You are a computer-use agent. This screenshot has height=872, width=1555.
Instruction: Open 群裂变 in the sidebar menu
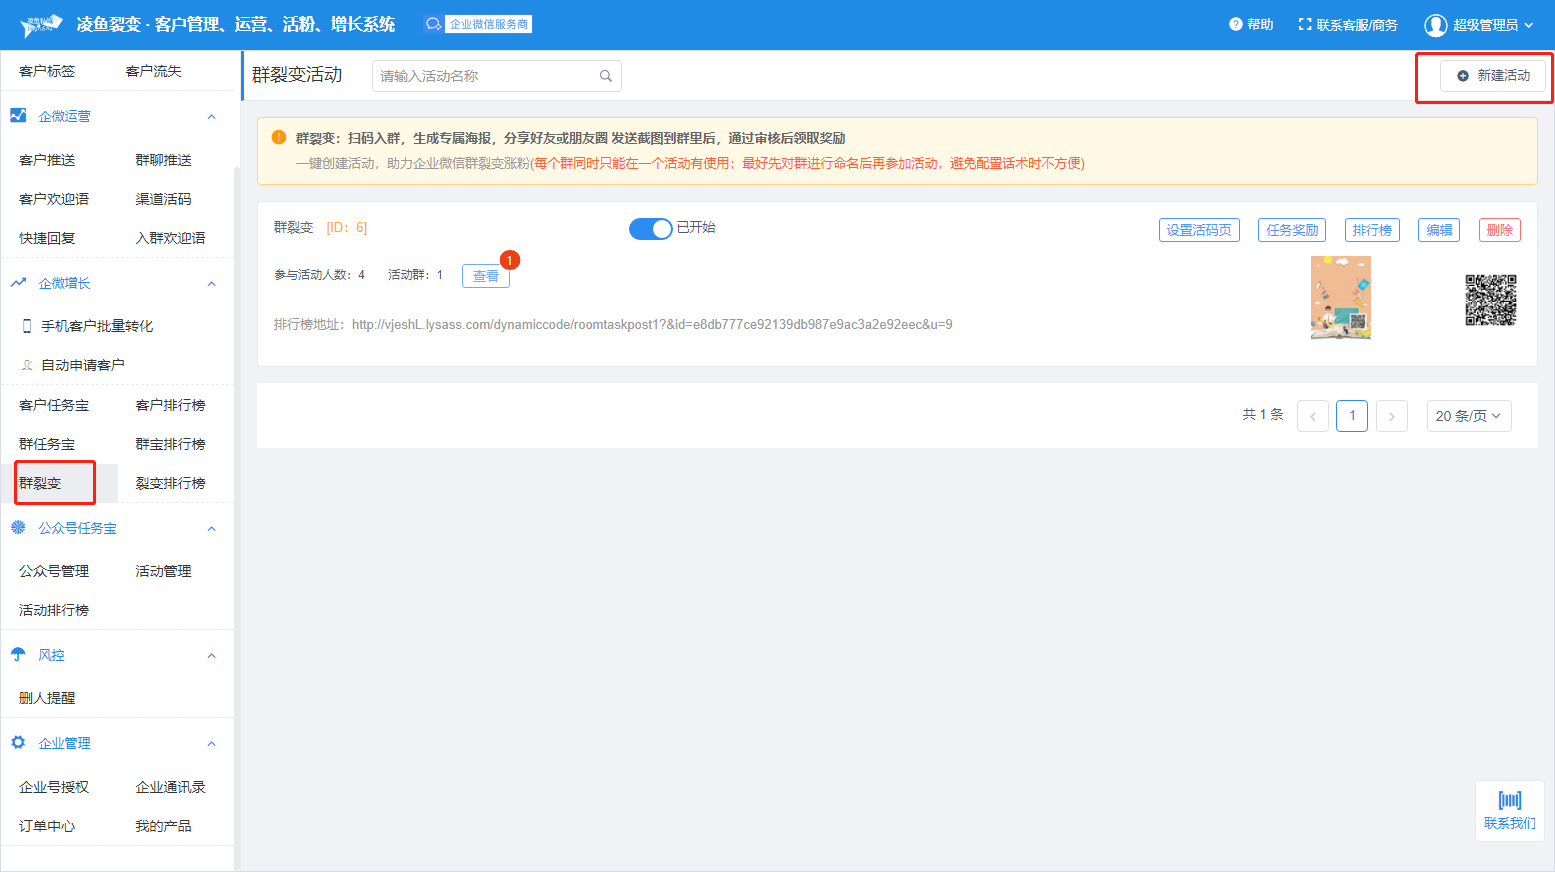[x=41, y=483]
